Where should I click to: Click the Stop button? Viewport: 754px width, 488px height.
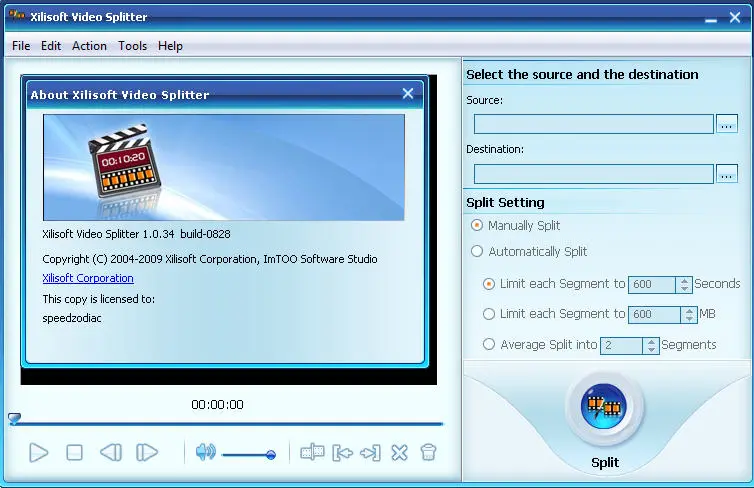[74, 452]
